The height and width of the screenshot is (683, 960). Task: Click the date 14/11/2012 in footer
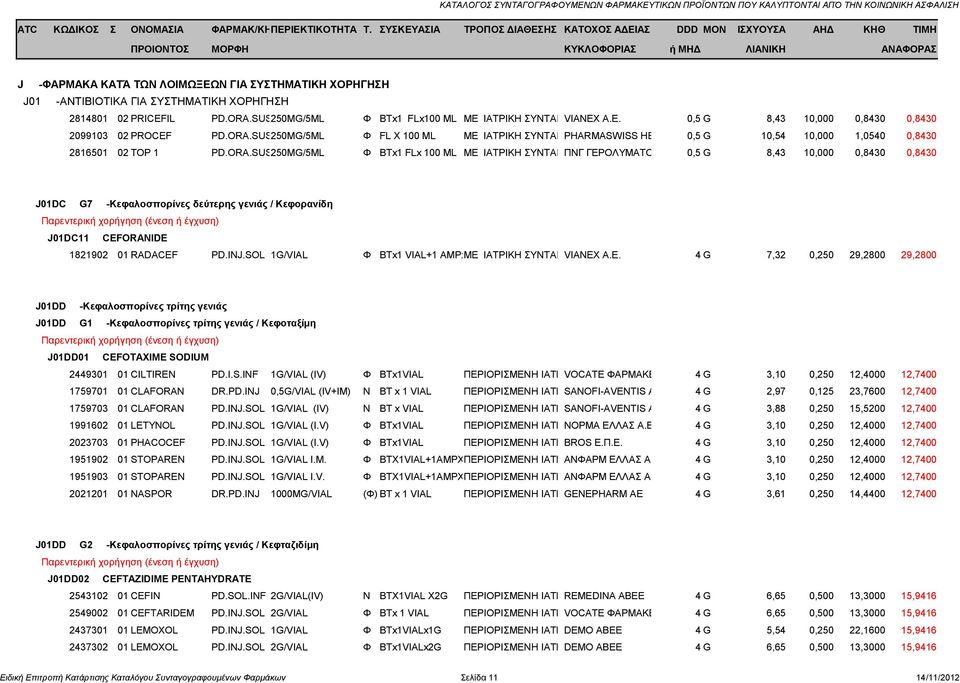938,677
